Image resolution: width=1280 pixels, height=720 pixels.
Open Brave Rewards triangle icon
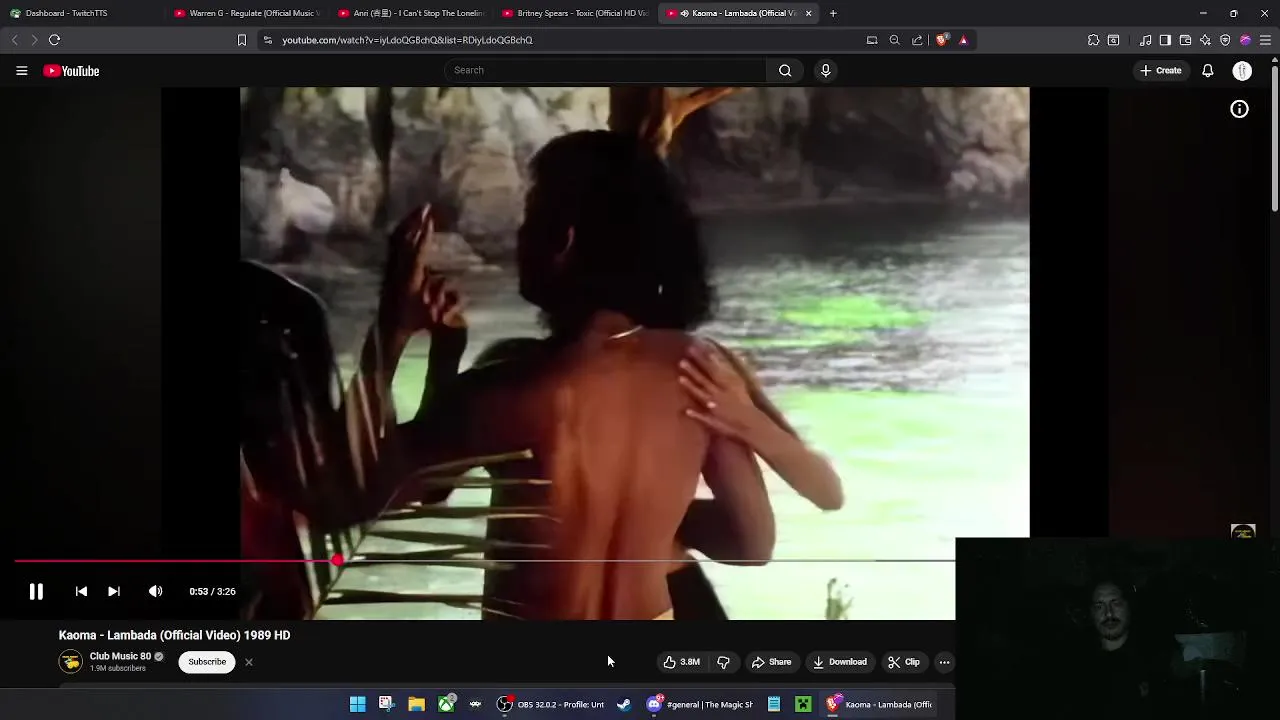coord(963,40)
